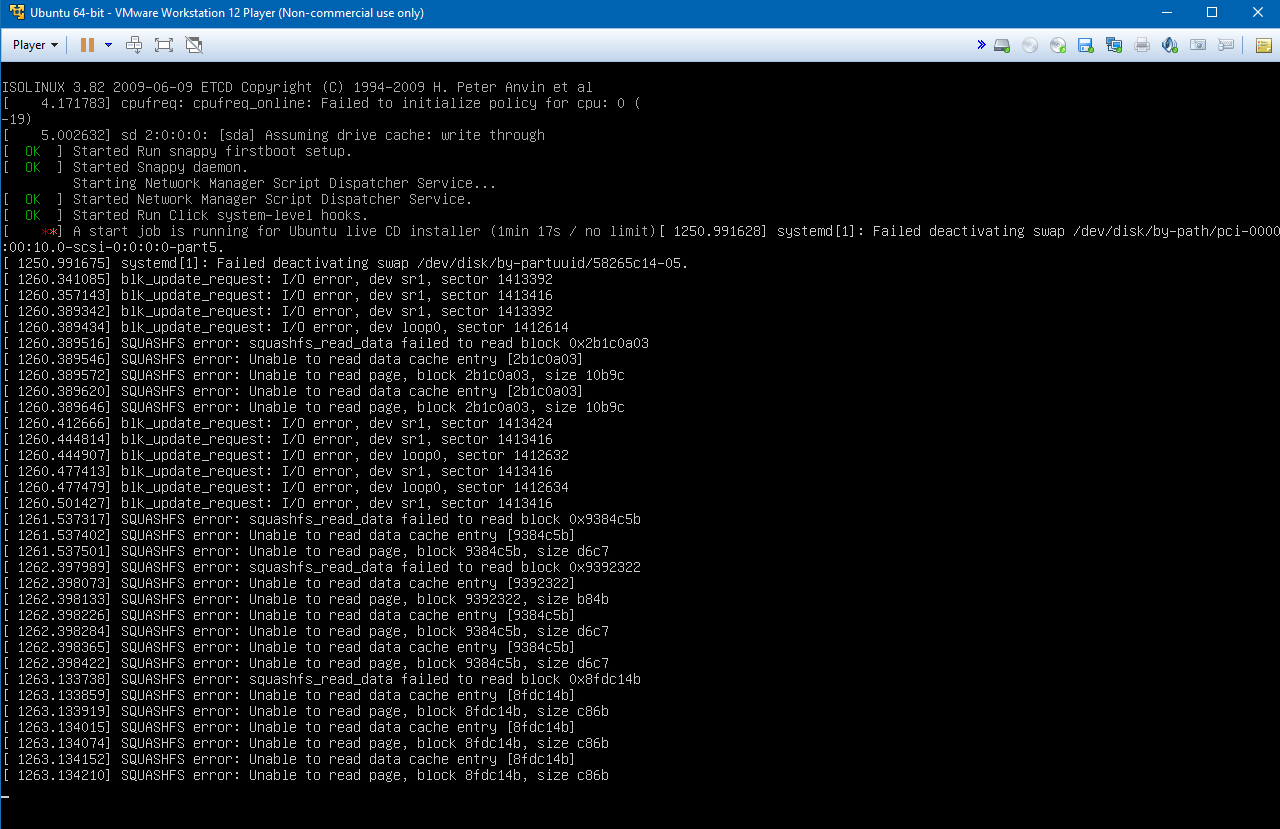Viewport: 1280px width, 829px height.
Task: Click the sound card device icon
Action: point(1170,45)
